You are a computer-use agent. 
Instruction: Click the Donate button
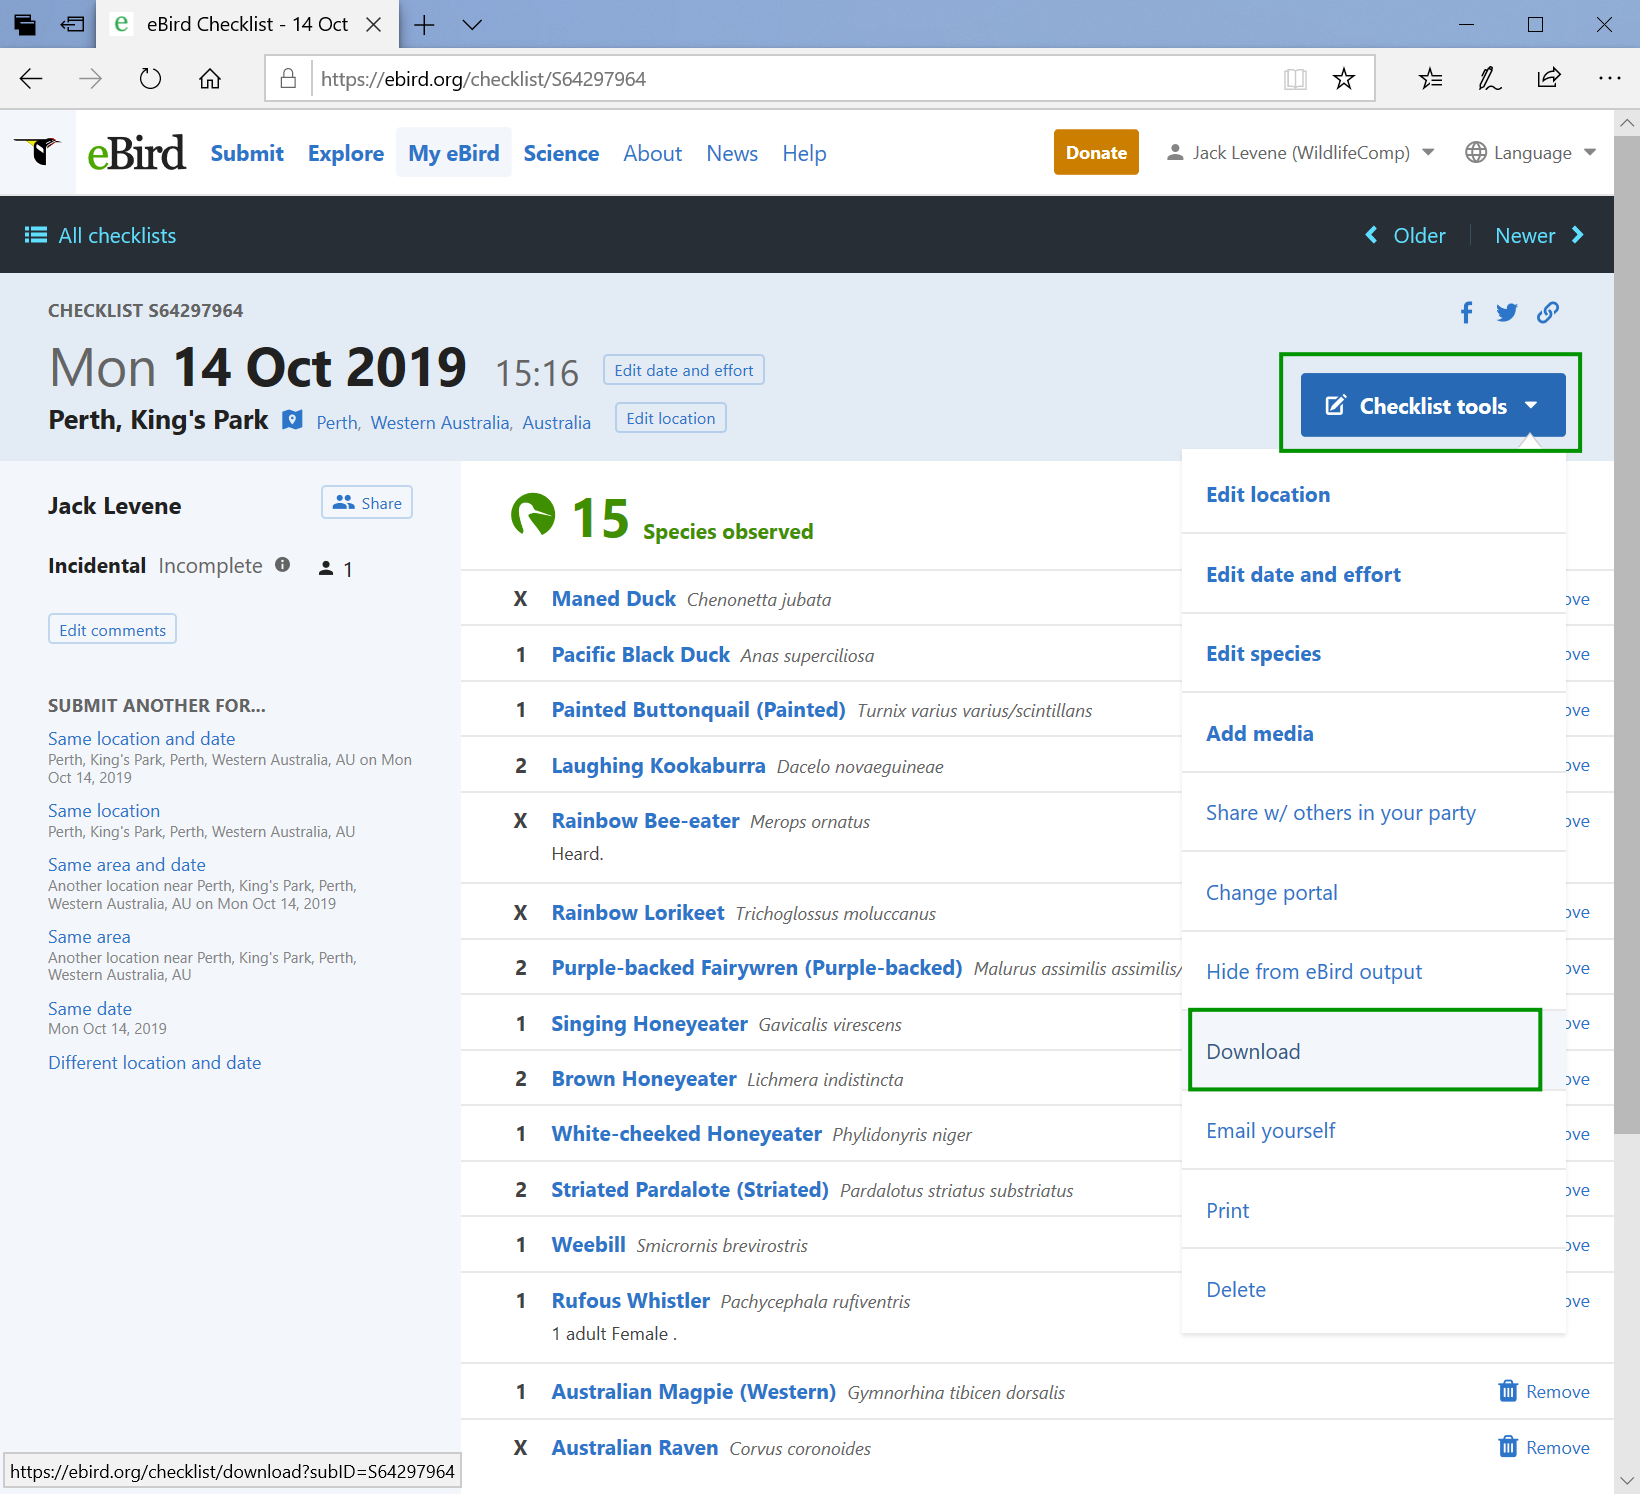1096,152
